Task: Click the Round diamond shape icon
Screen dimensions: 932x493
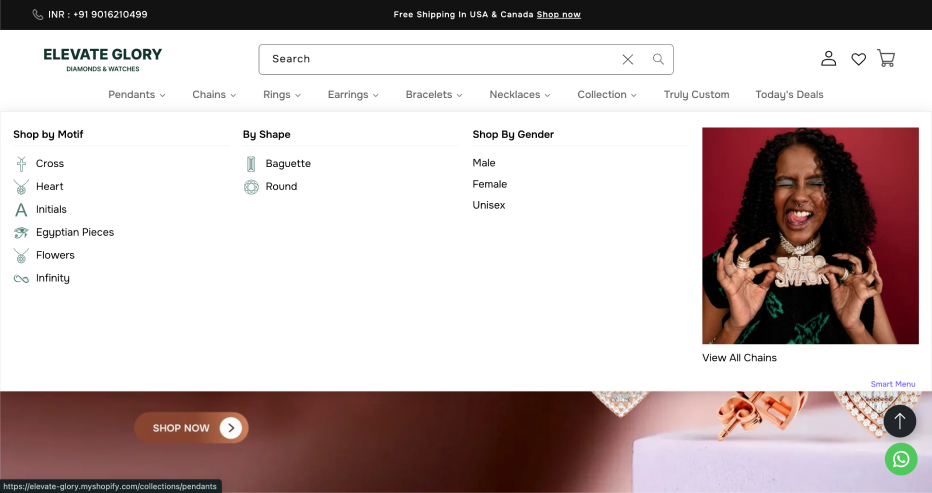Action: click(251, 187)
